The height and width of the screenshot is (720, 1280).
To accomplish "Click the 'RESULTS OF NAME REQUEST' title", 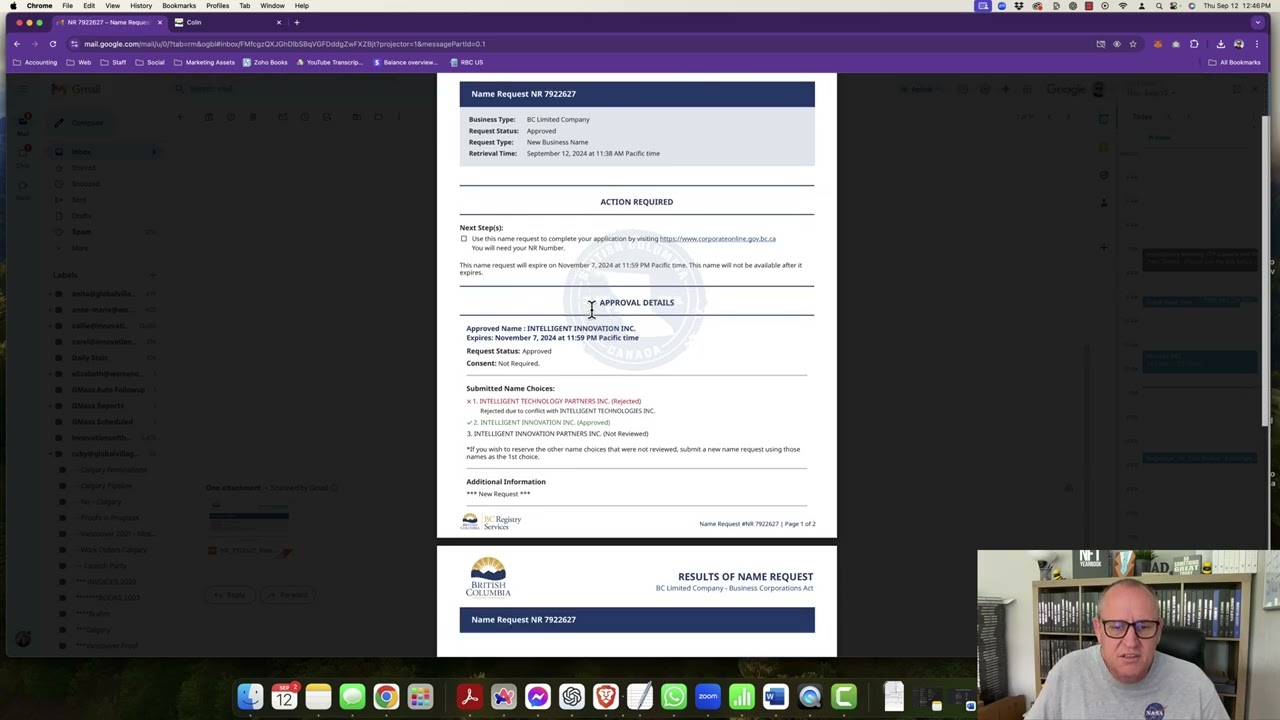I will click(746, 577).
